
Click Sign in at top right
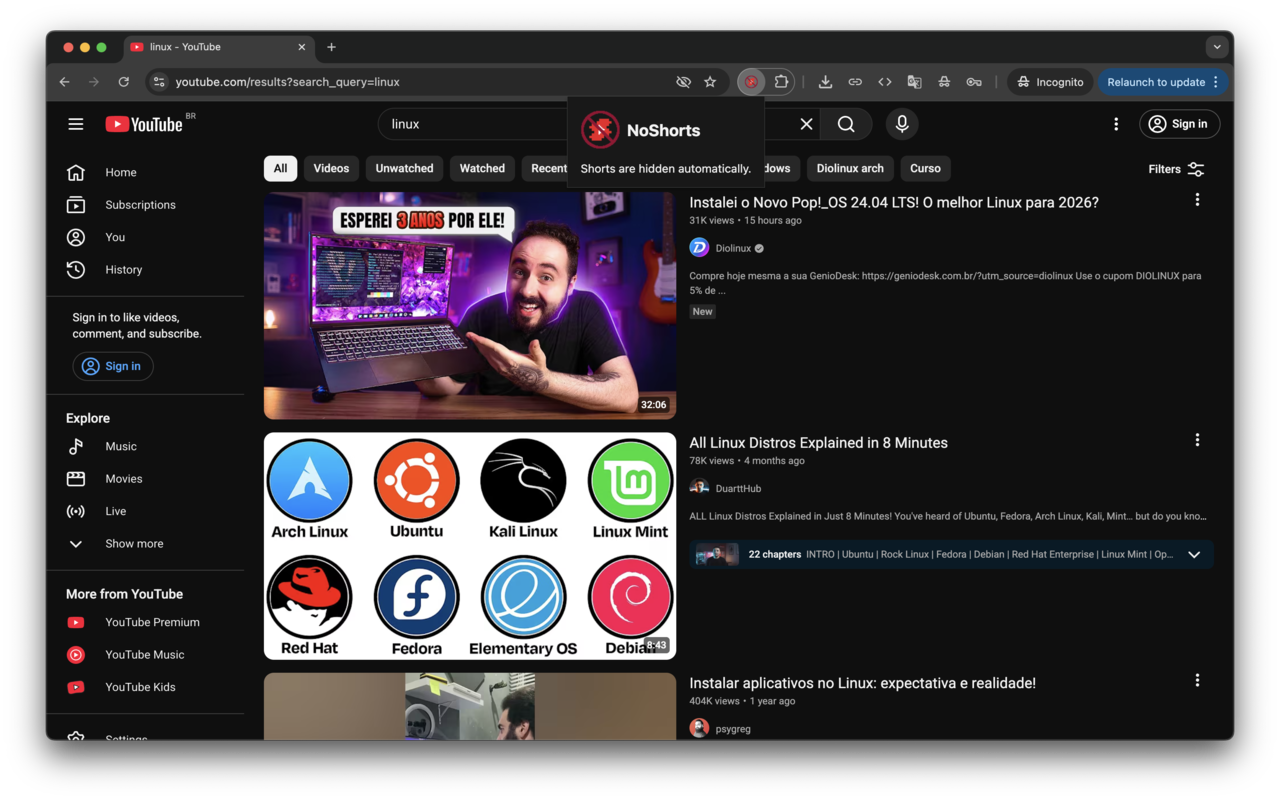[x=1179, y=124]
